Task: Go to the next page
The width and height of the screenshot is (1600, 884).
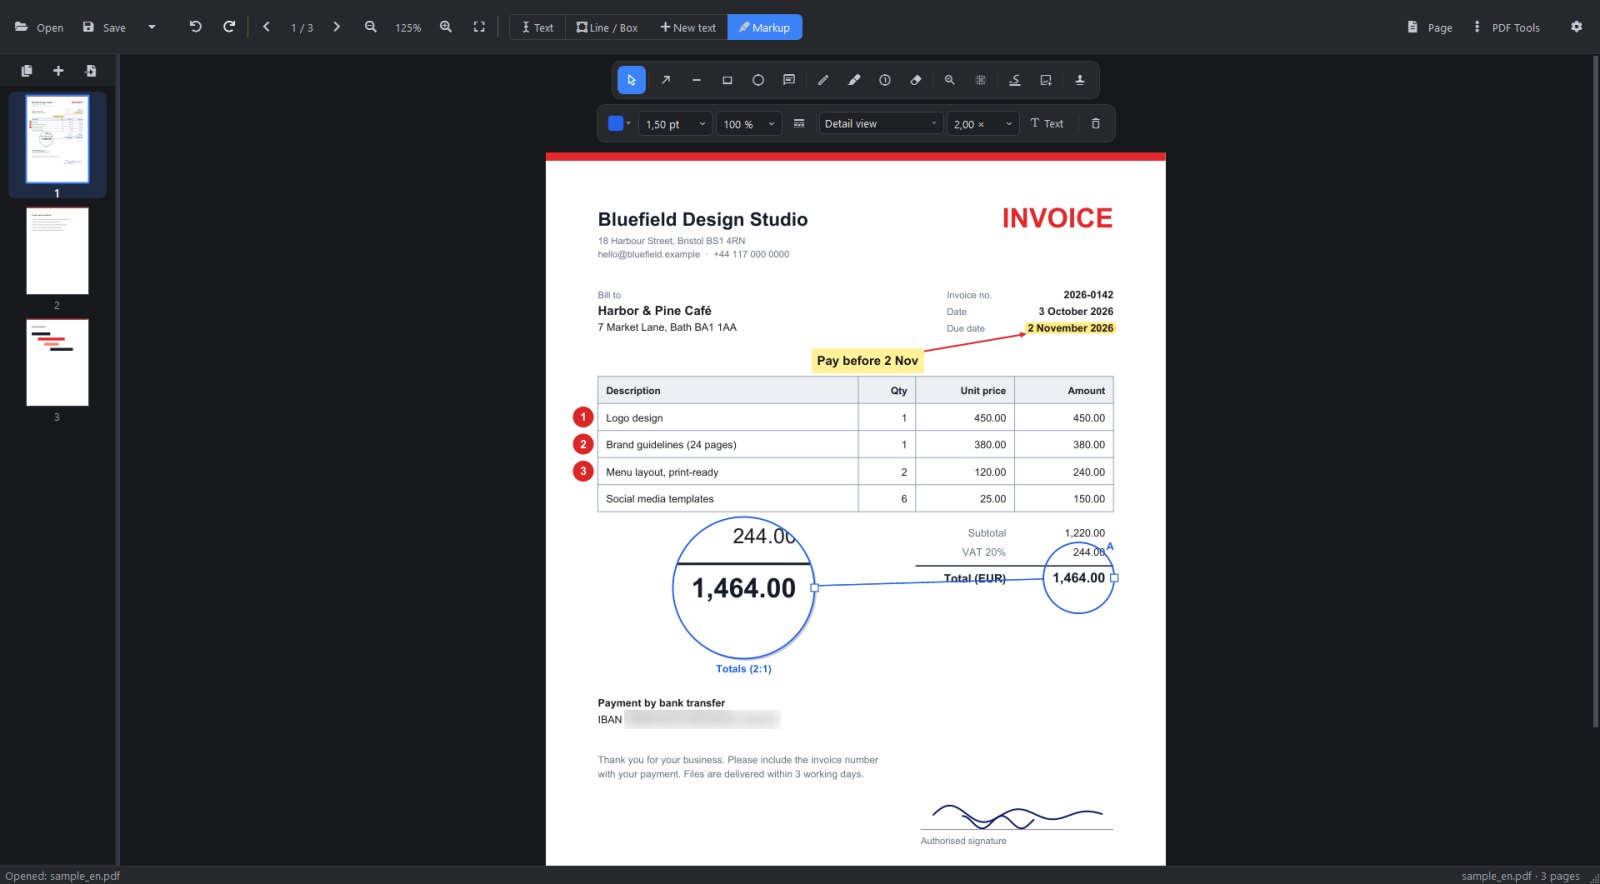Action: [337, 27]
